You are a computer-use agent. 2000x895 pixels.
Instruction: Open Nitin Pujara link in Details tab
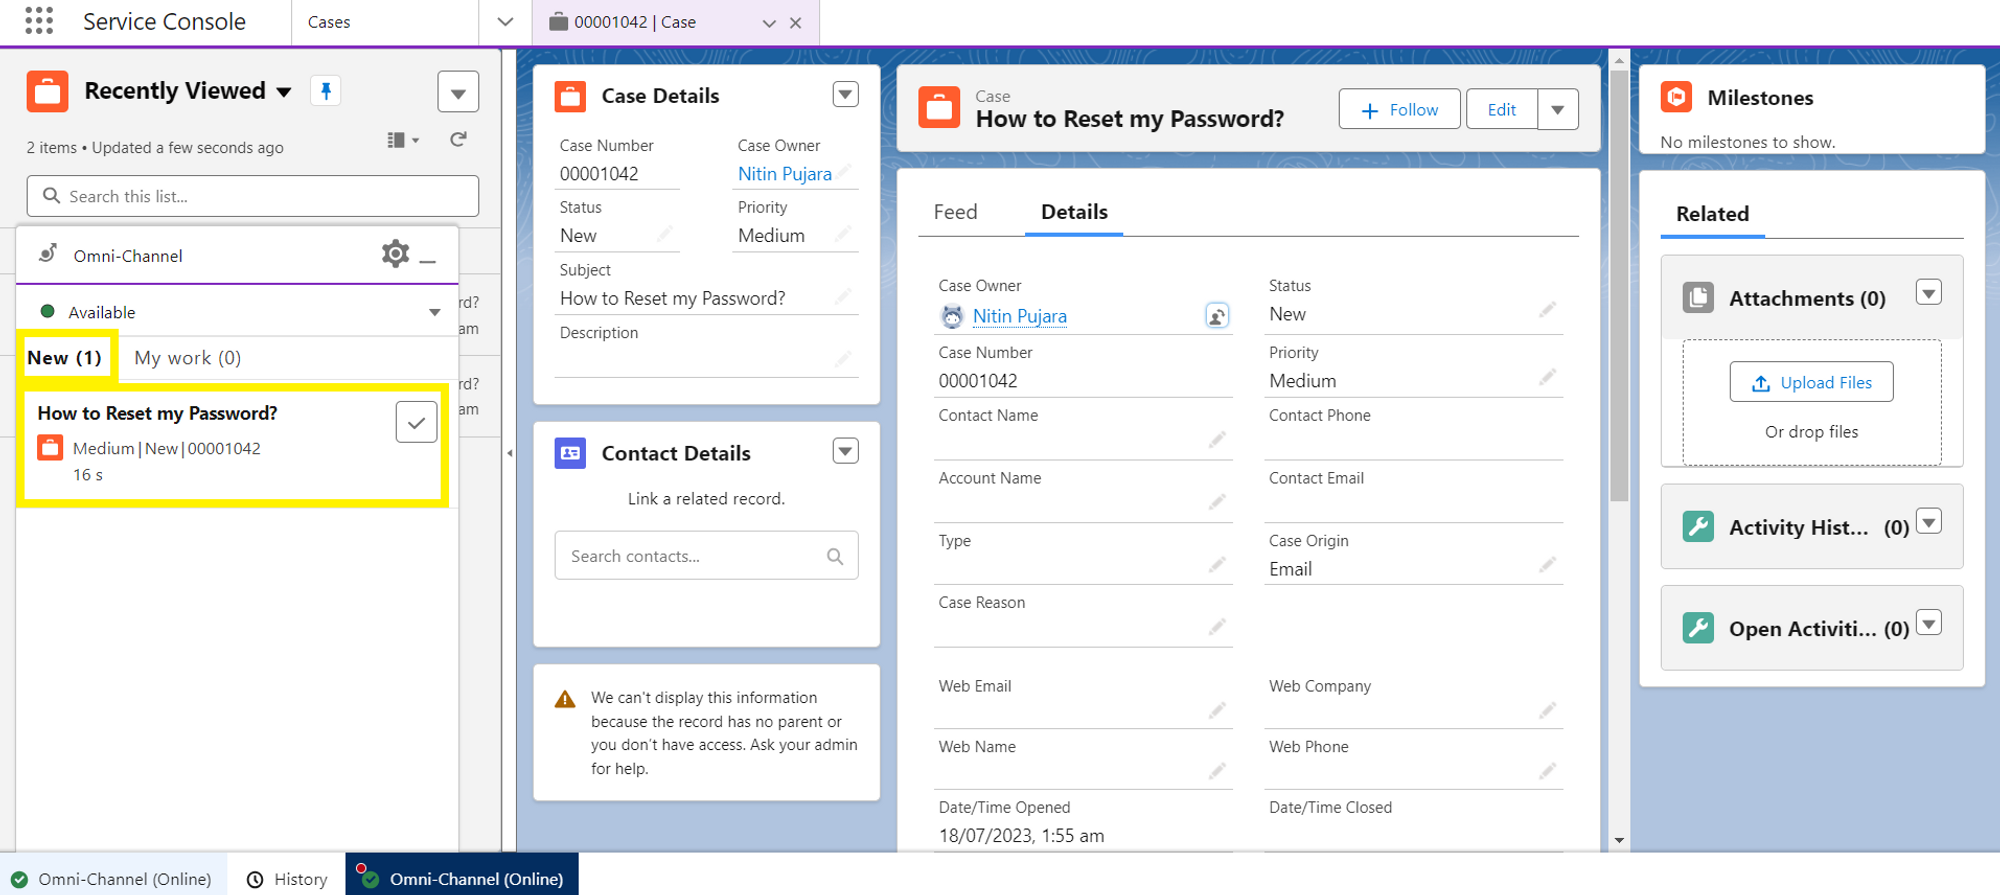tap(1019, 316)
